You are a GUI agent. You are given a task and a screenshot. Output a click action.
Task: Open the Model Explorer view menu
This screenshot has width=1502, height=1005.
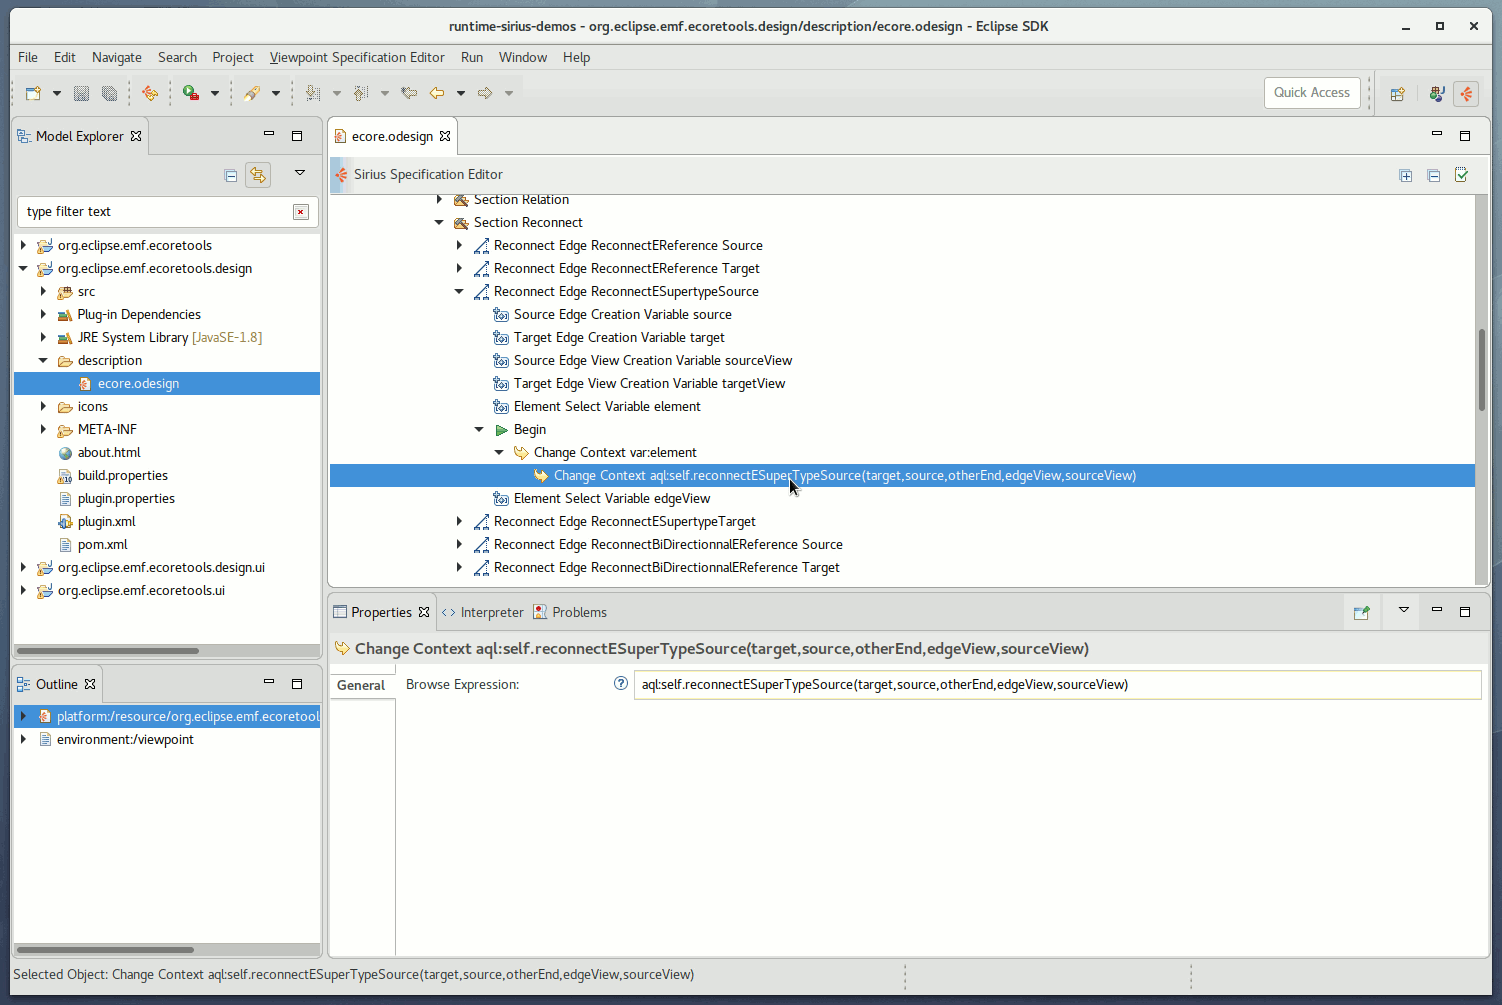click(x=299, y=173)
